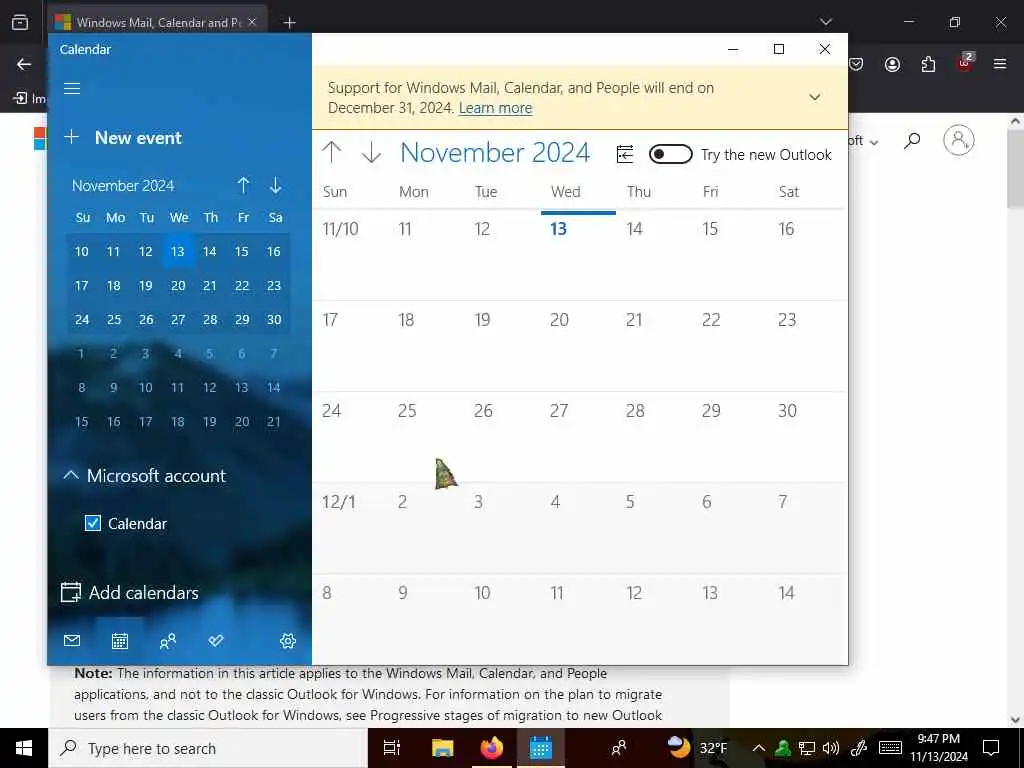This screenshot has height=768, width=1024.
Task: Open Firefox extensions puzzle icon
Action: coord(928,64)
